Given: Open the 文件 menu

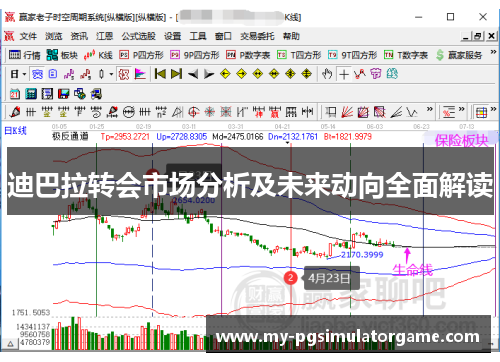Looking at the screenshot, I should pyautogui.click(x=28, y=36).
